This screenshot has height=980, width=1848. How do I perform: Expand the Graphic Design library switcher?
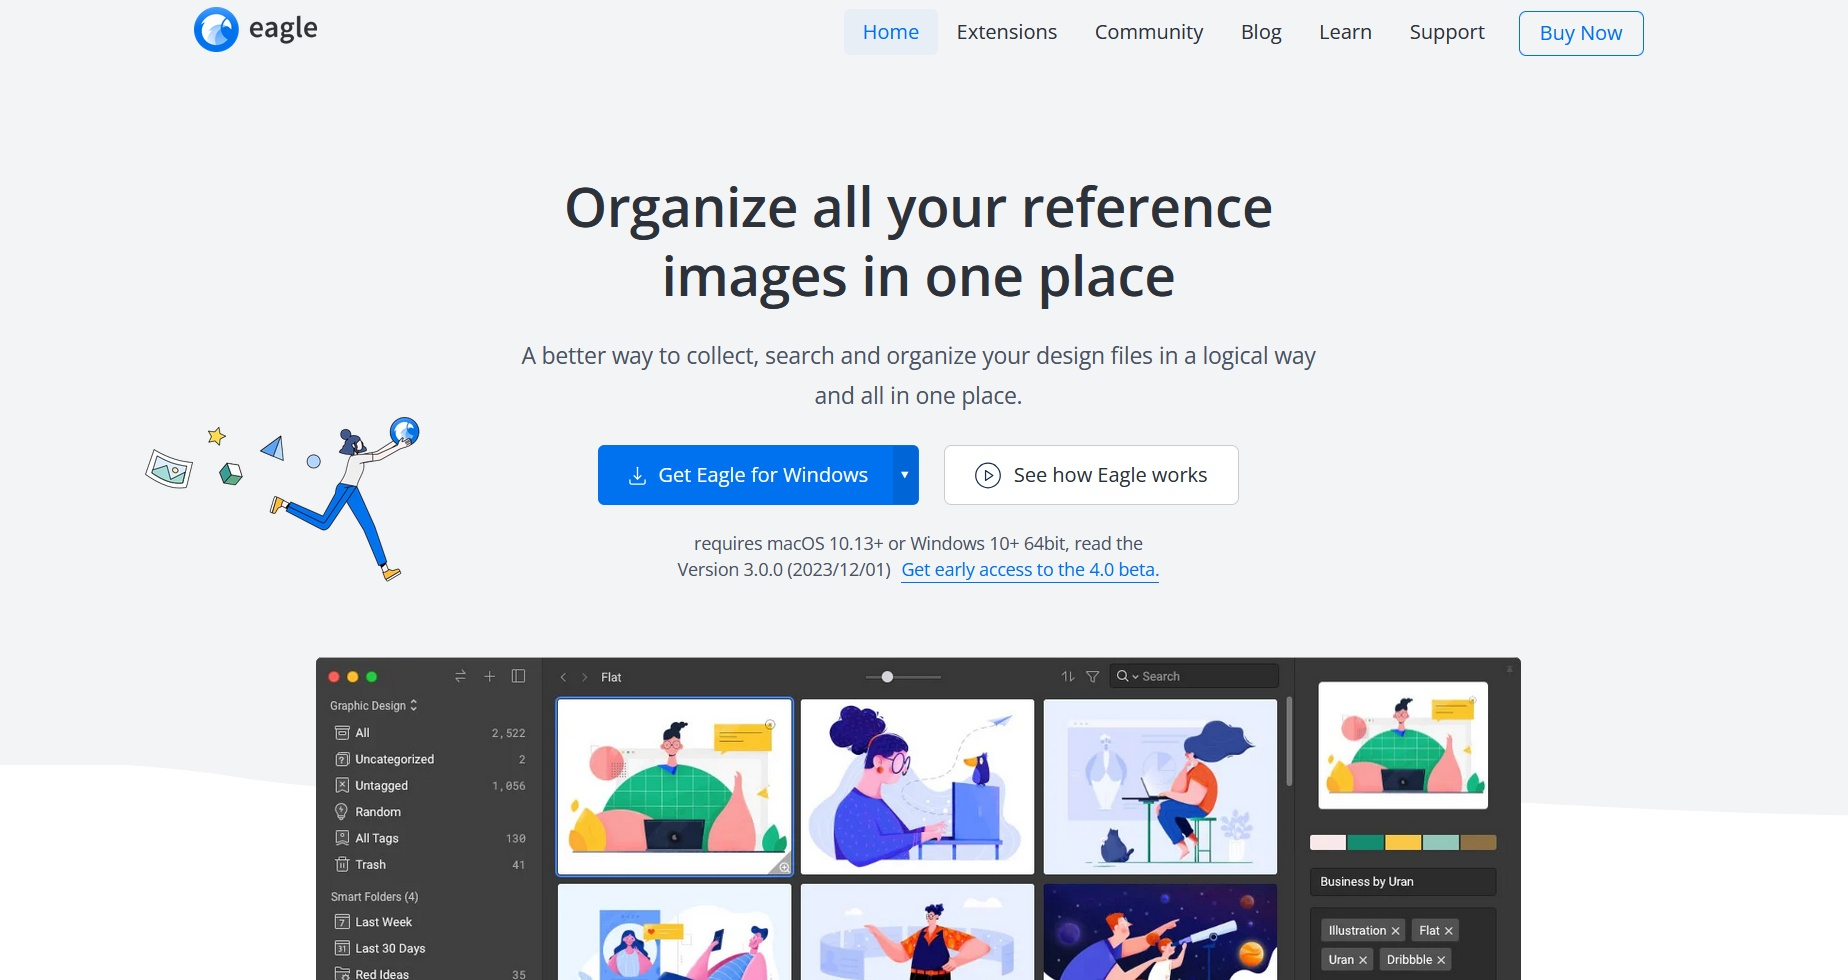point(373,706)
